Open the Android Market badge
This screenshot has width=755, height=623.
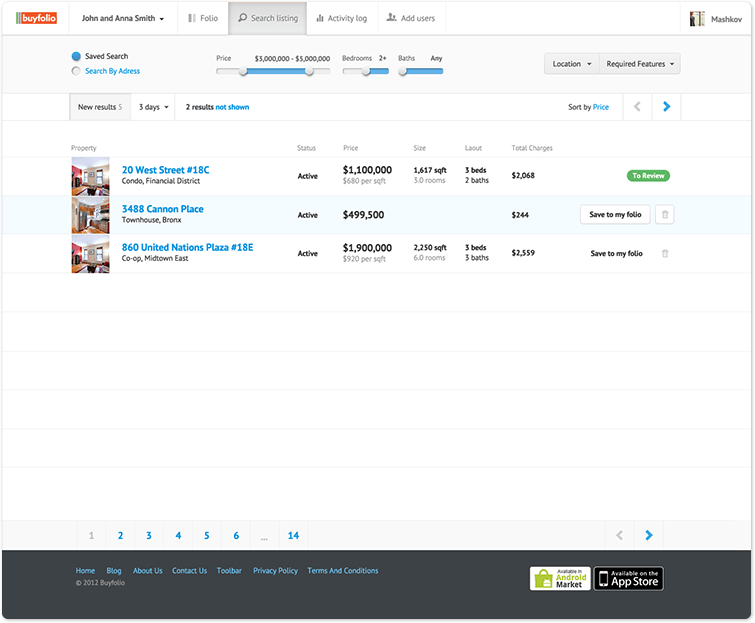coord(559,578)
